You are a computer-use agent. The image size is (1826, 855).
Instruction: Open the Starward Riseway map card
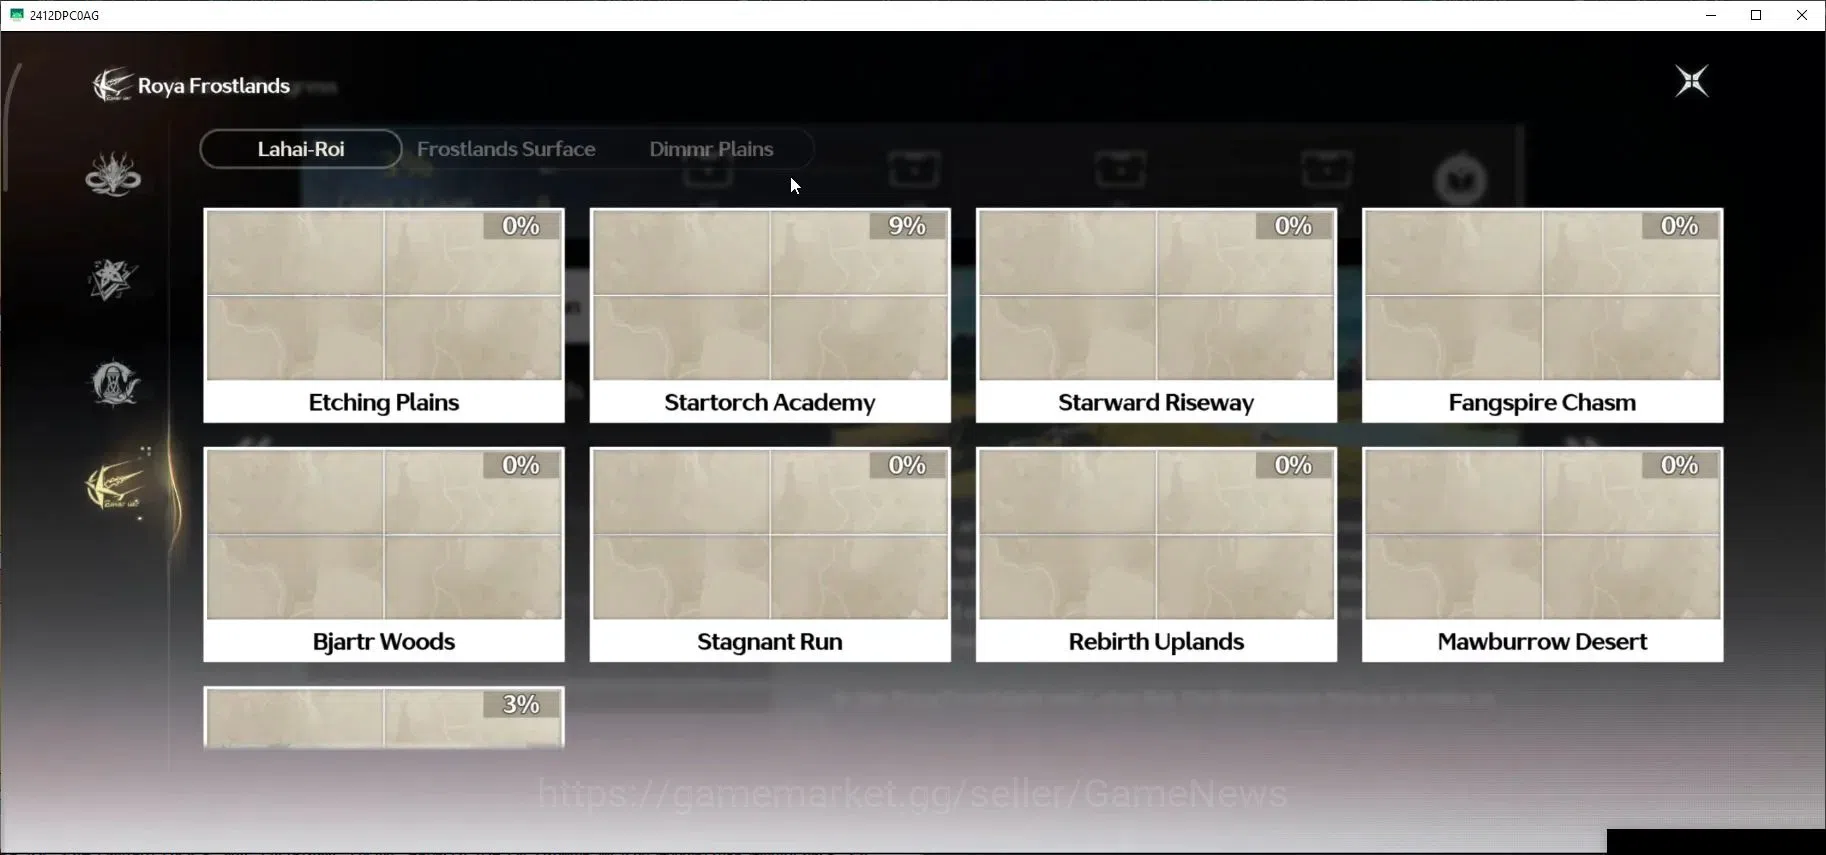tap(1156, 315)
